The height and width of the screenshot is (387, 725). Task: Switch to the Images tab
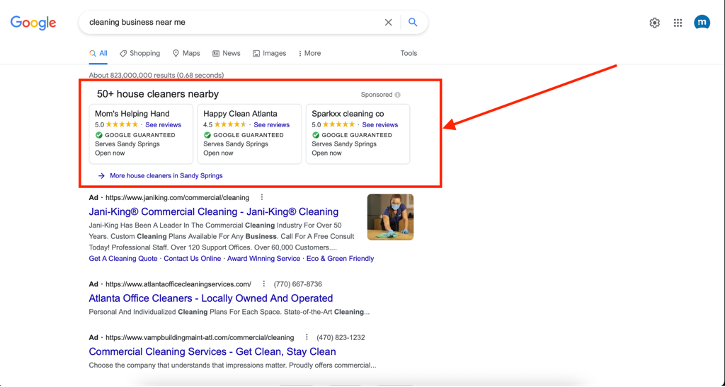270,53
